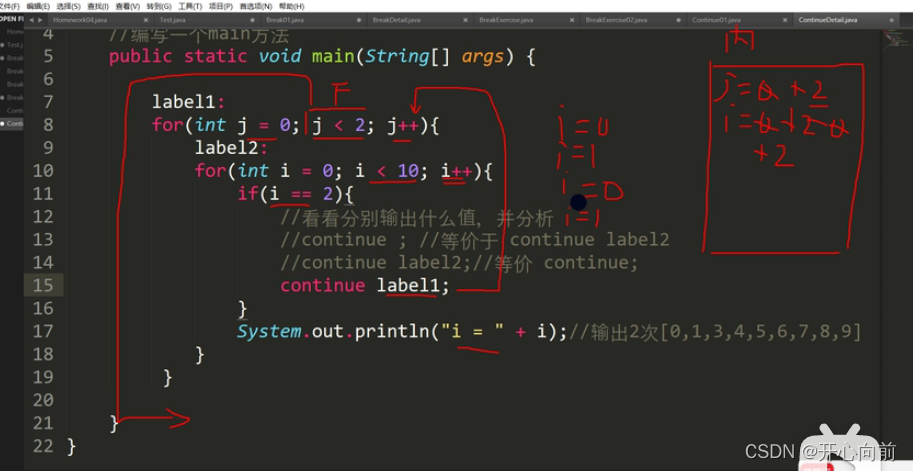Open the 查看(V) menu
913x471 pixels.
(x=128, y=6)
